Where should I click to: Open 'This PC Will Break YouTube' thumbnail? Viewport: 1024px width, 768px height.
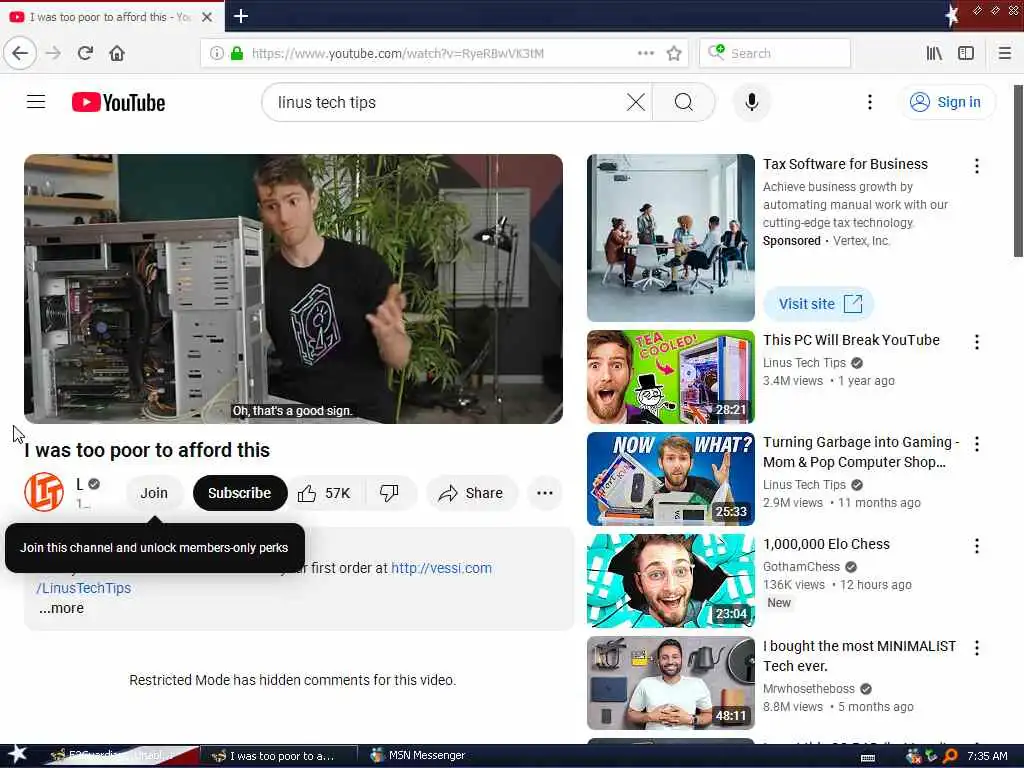tap(671, 377)
